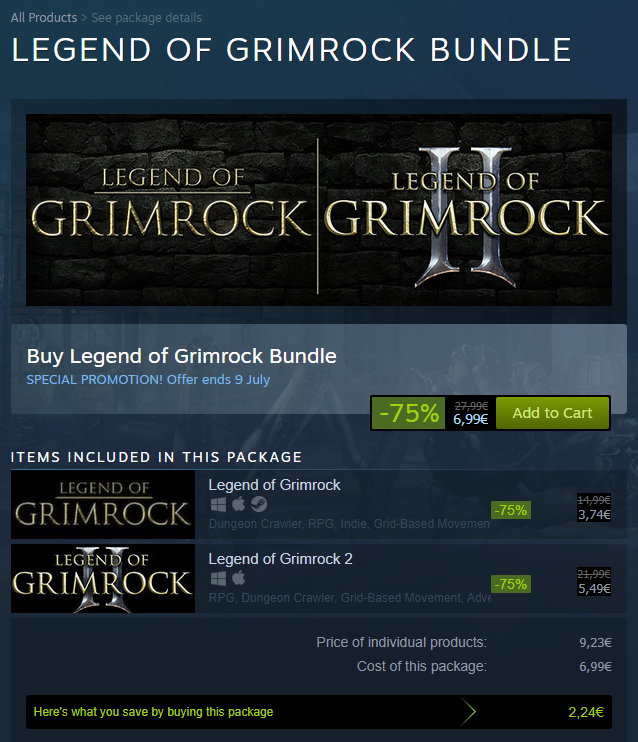
Task: Click the Legend of Grimrock 2 thumbnail image
Action: click(103, 578)
